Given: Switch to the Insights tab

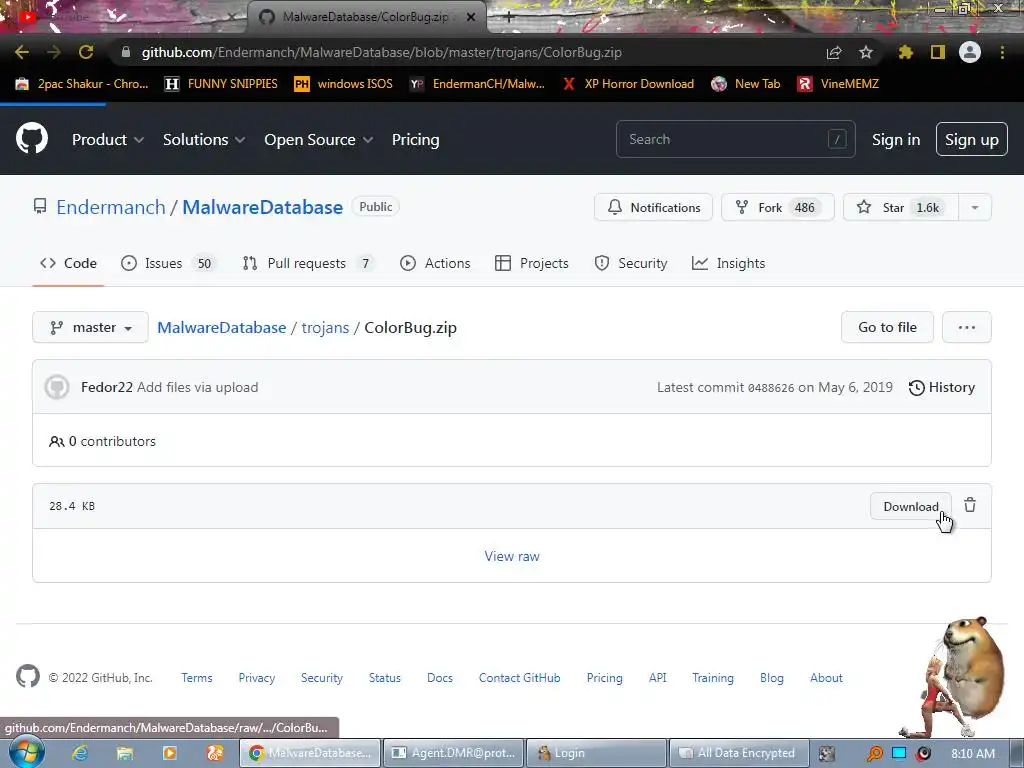Looking at the screenshot, I should (x=728, y=263).
